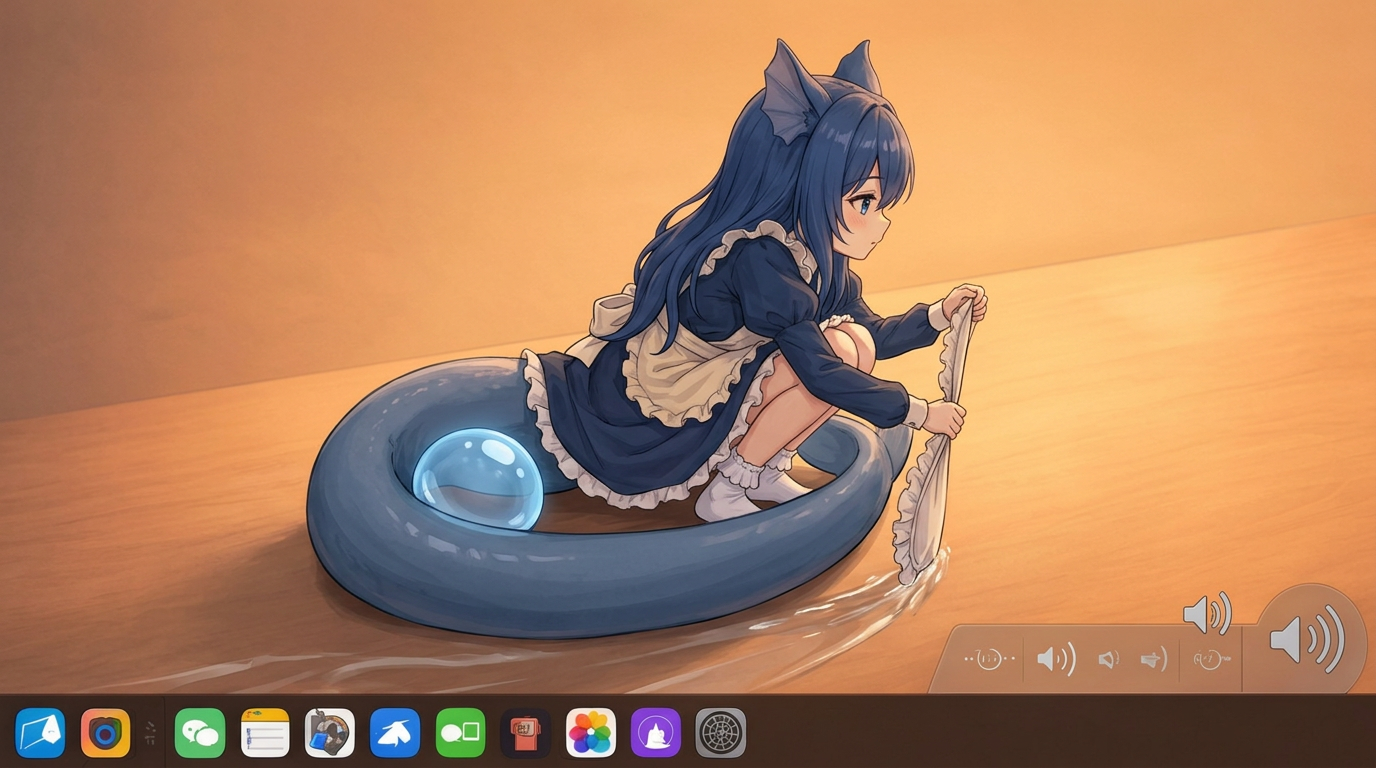1376x768 pixels.
Task: Select the bright white two-wave speaker in panel
Action: [1056, 659]
